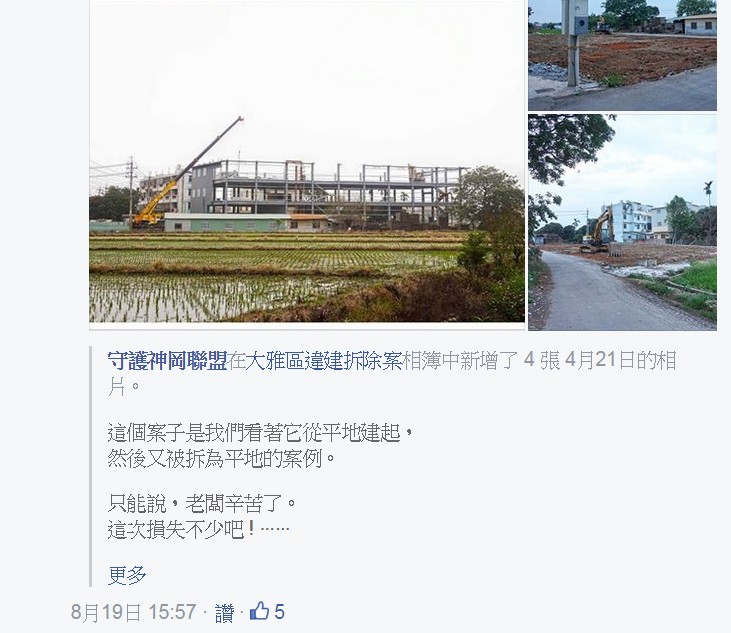731x633 pixels.
Task: Click the steel frame building in photo
Action: (x=326, y=191)
